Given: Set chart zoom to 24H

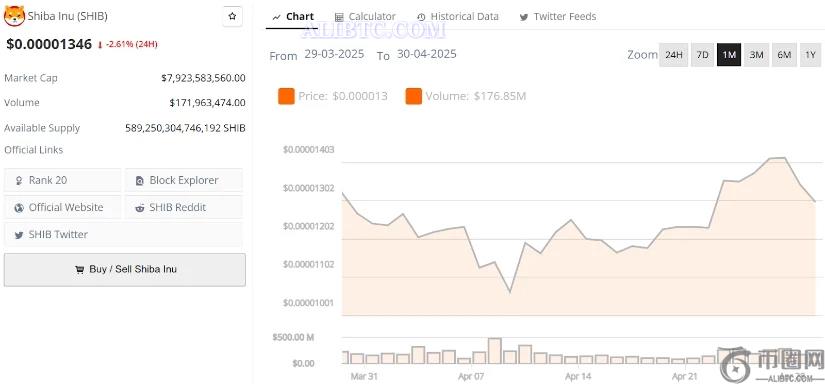Looking at the screenshot, I should [673, 55].
